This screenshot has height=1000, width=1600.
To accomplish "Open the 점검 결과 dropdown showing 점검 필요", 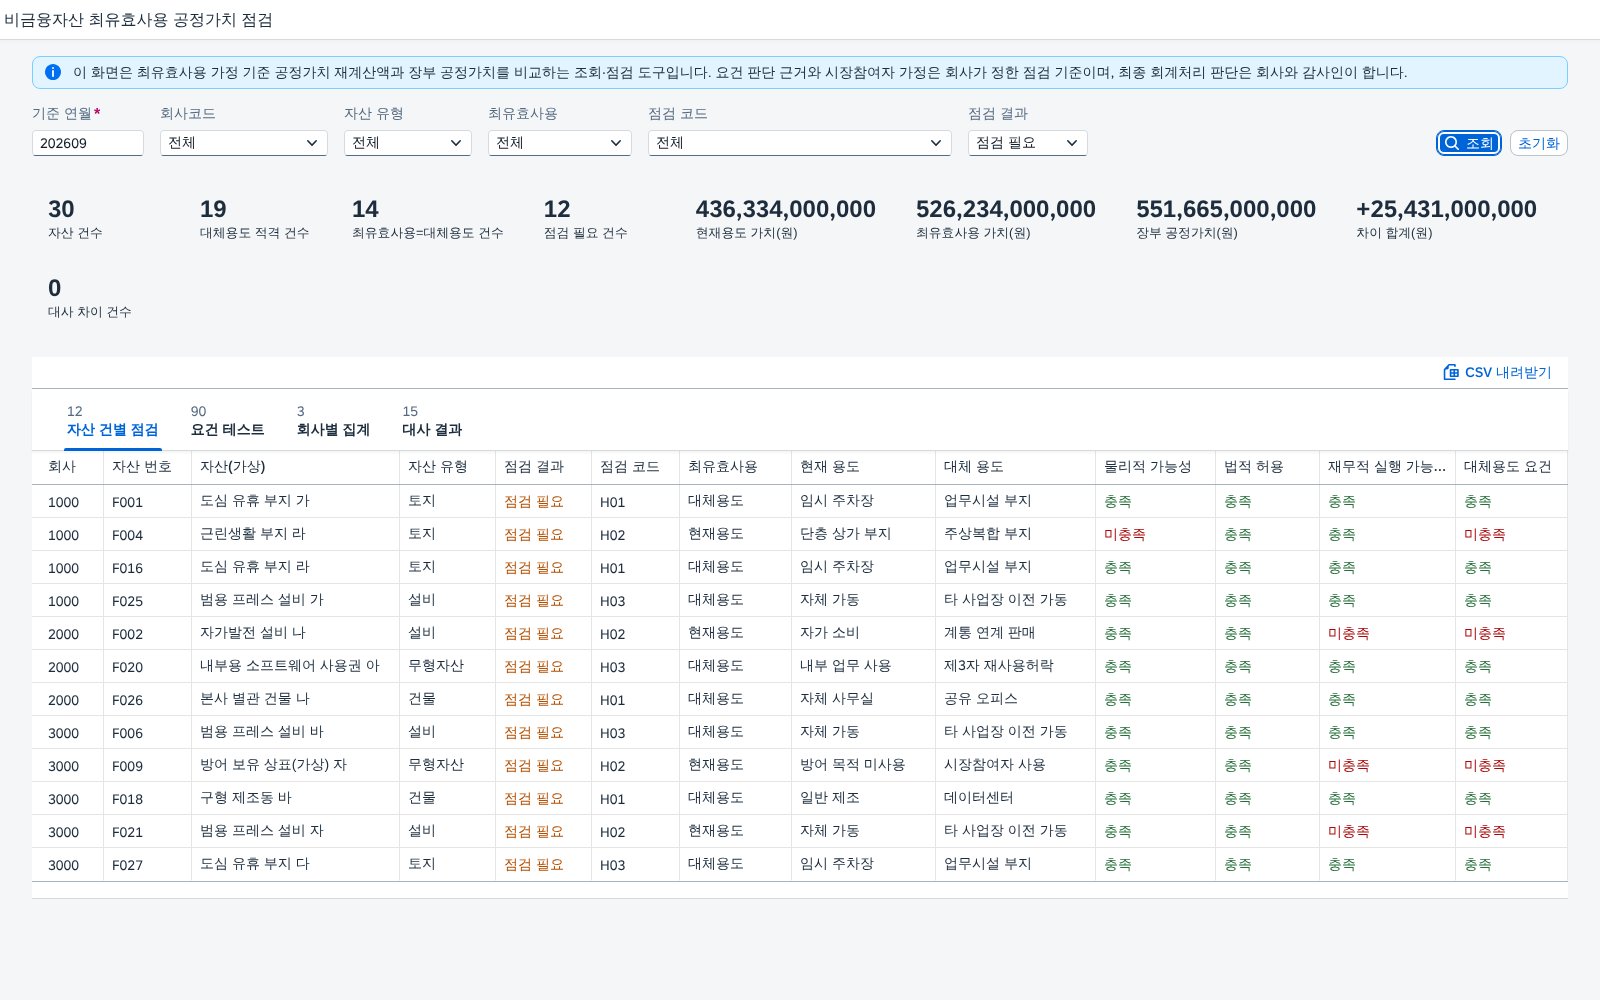I will (1028, 143).
